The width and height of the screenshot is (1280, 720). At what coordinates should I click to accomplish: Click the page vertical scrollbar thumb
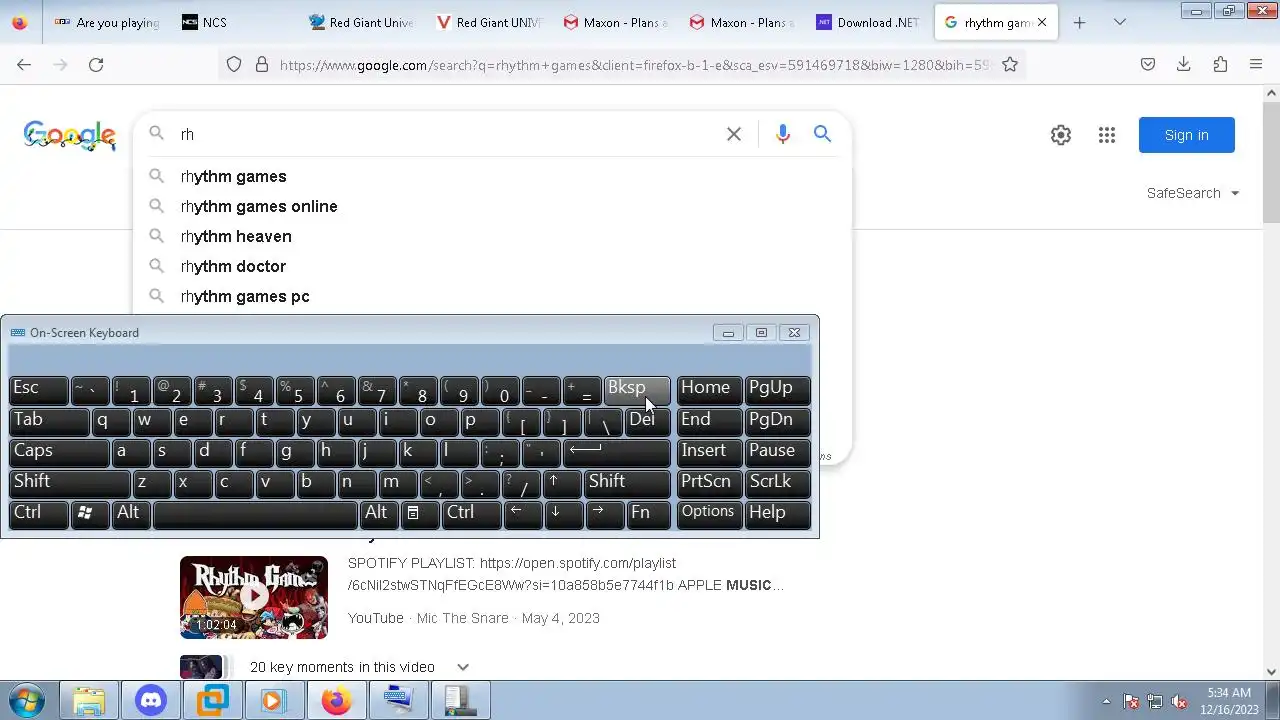click(x=1271, y=163)
